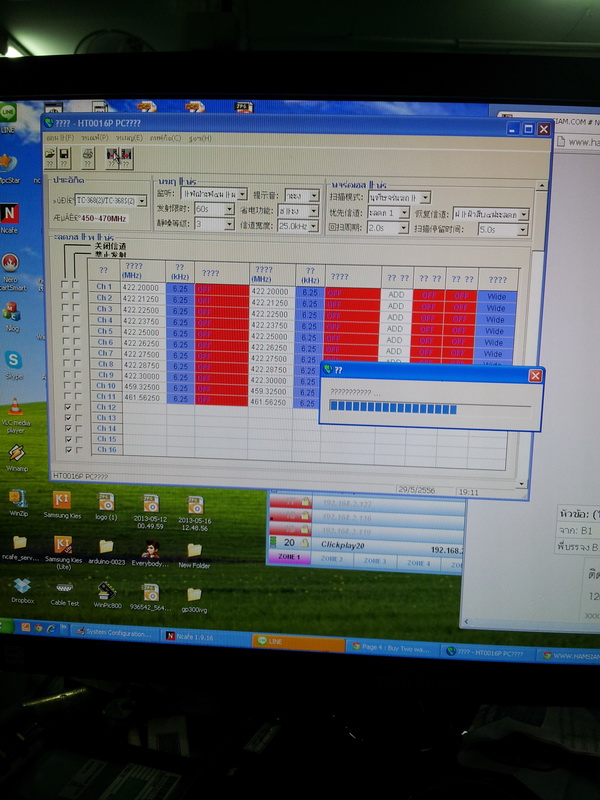The image size is (600, 800).
Task: Untick the checked first checkbox for Ch 16
Action: (x=68, y=449)
